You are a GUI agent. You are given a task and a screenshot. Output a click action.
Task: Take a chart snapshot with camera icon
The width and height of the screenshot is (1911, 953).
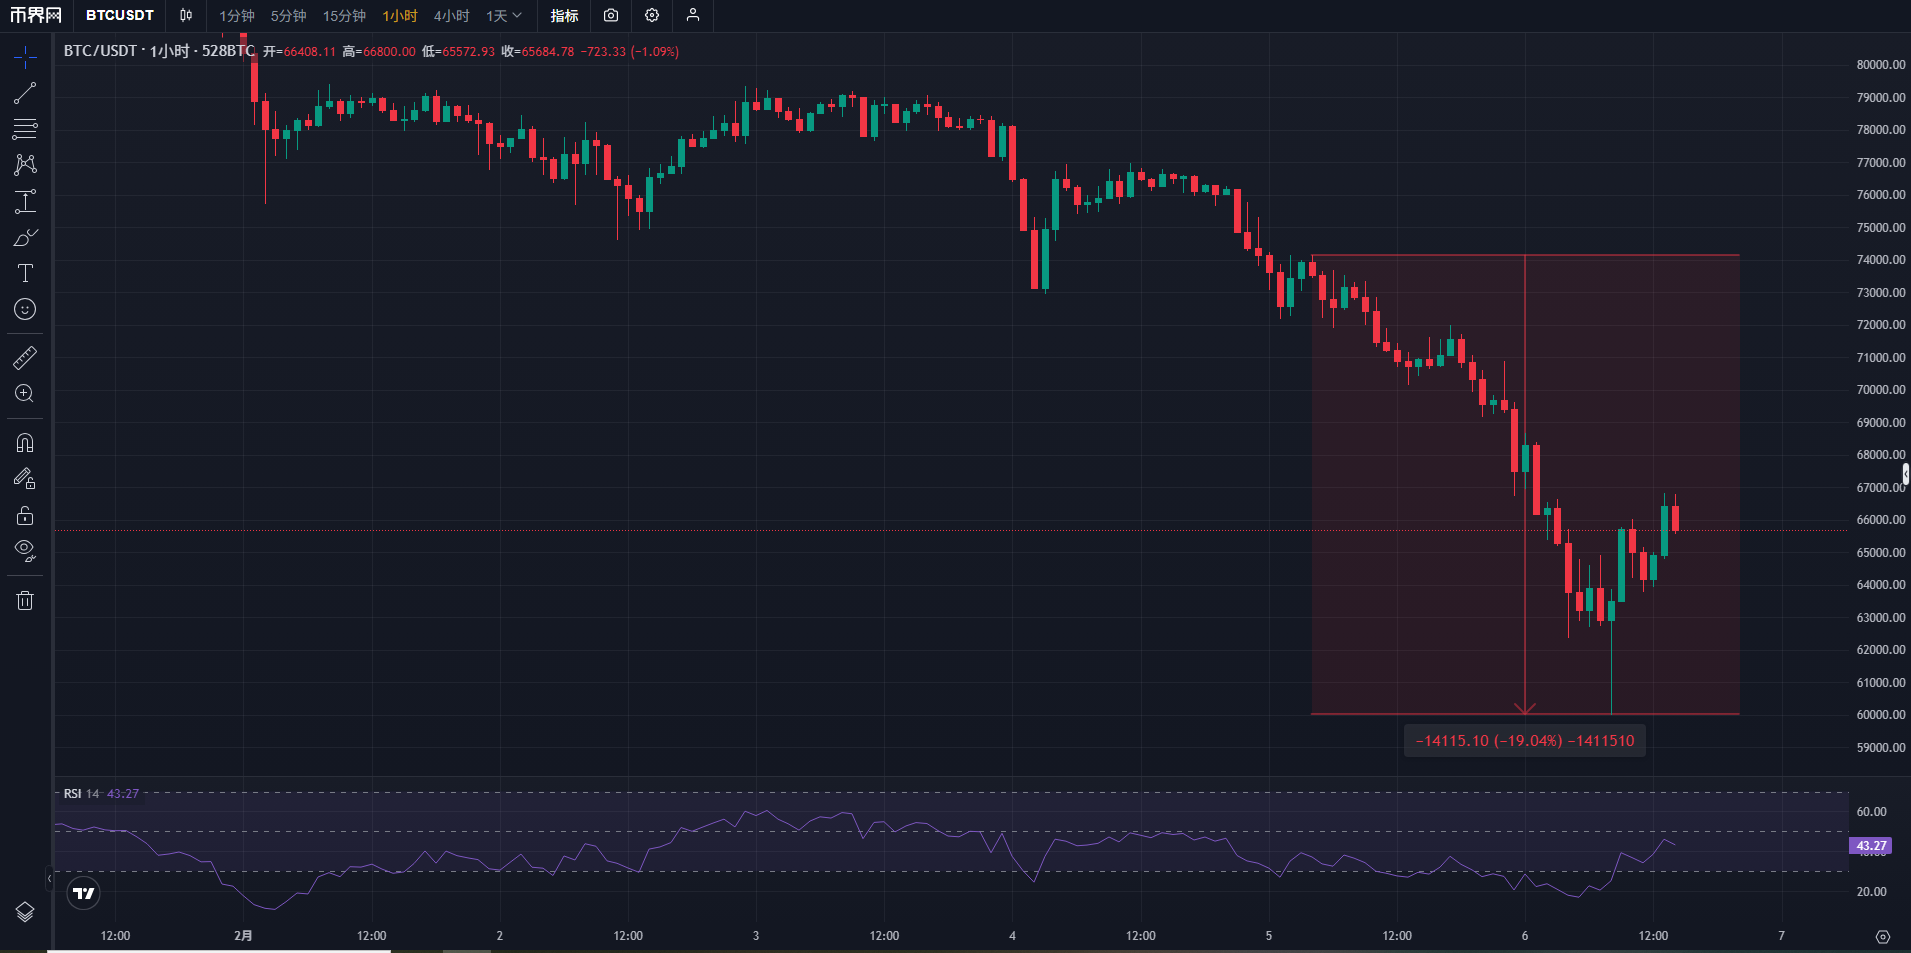pos(611,16)
